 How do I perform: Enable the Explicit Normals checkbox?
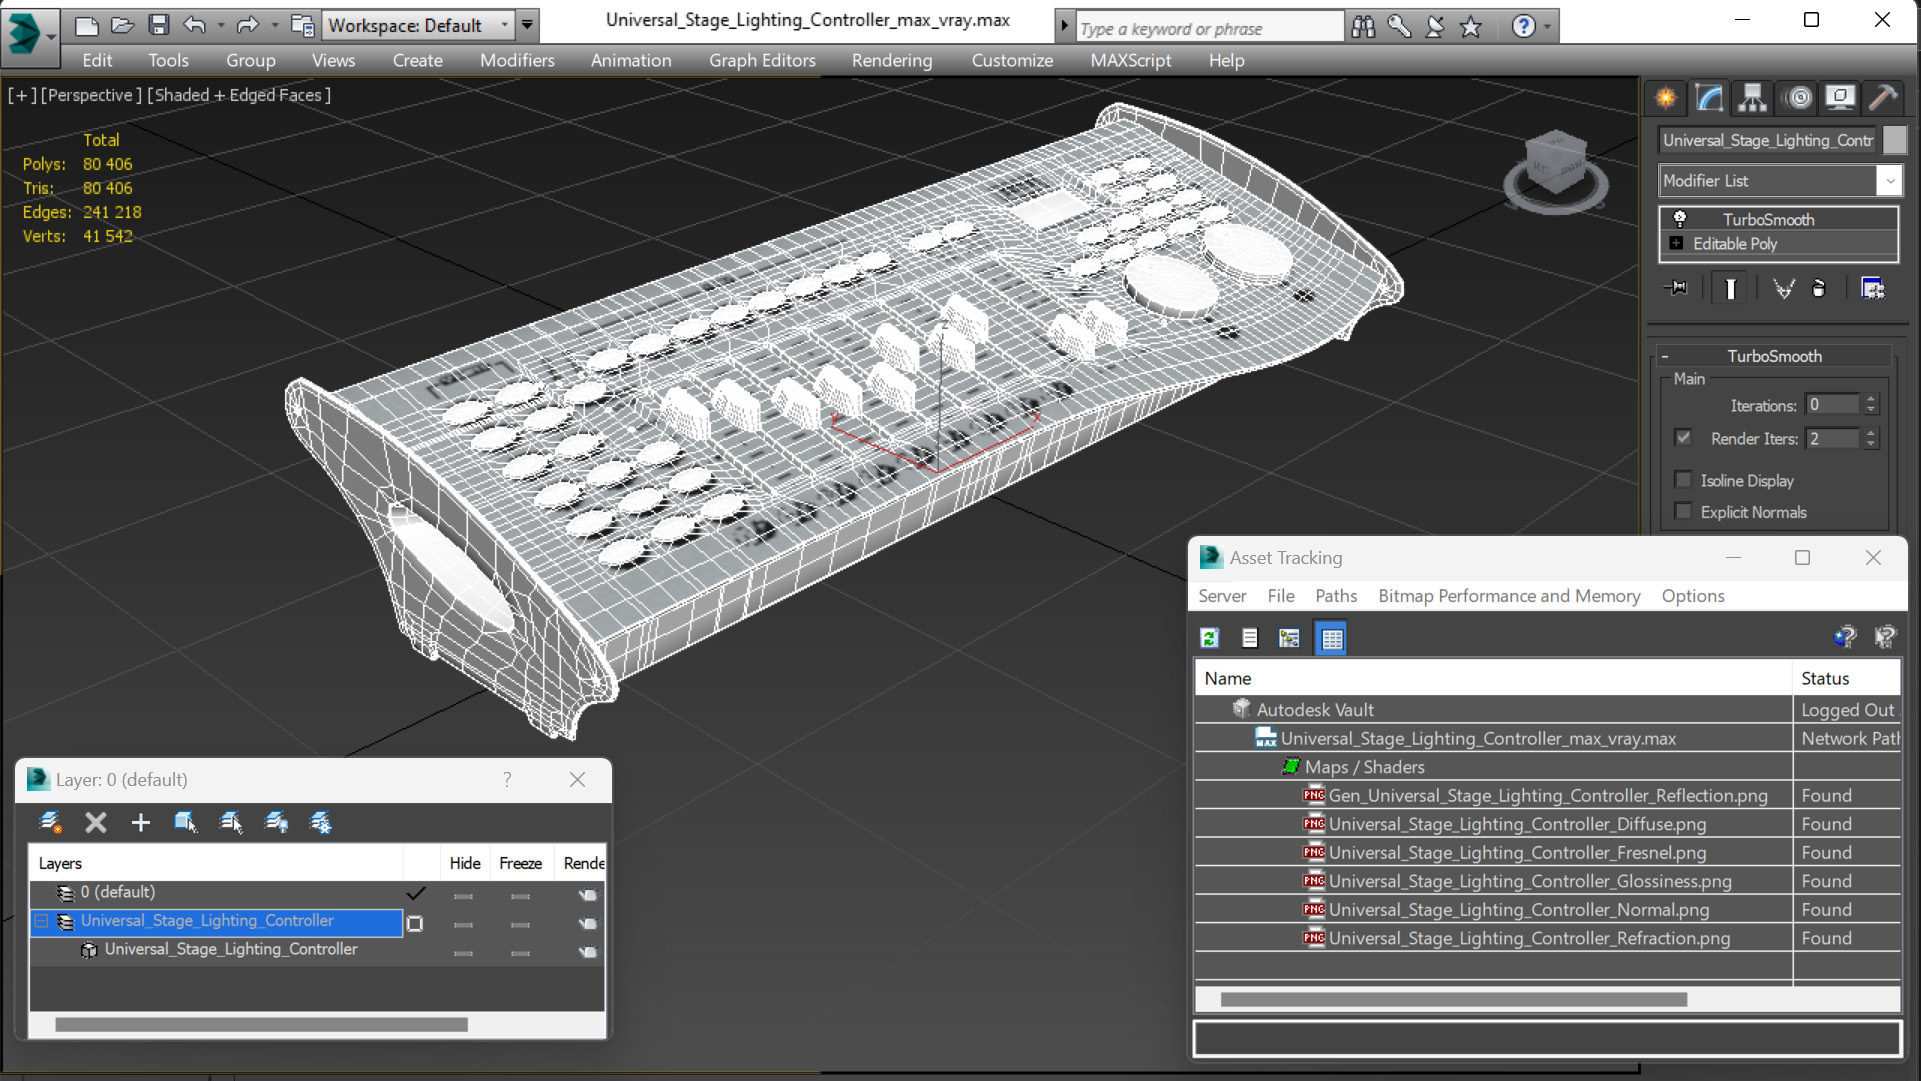[1684, 512]
